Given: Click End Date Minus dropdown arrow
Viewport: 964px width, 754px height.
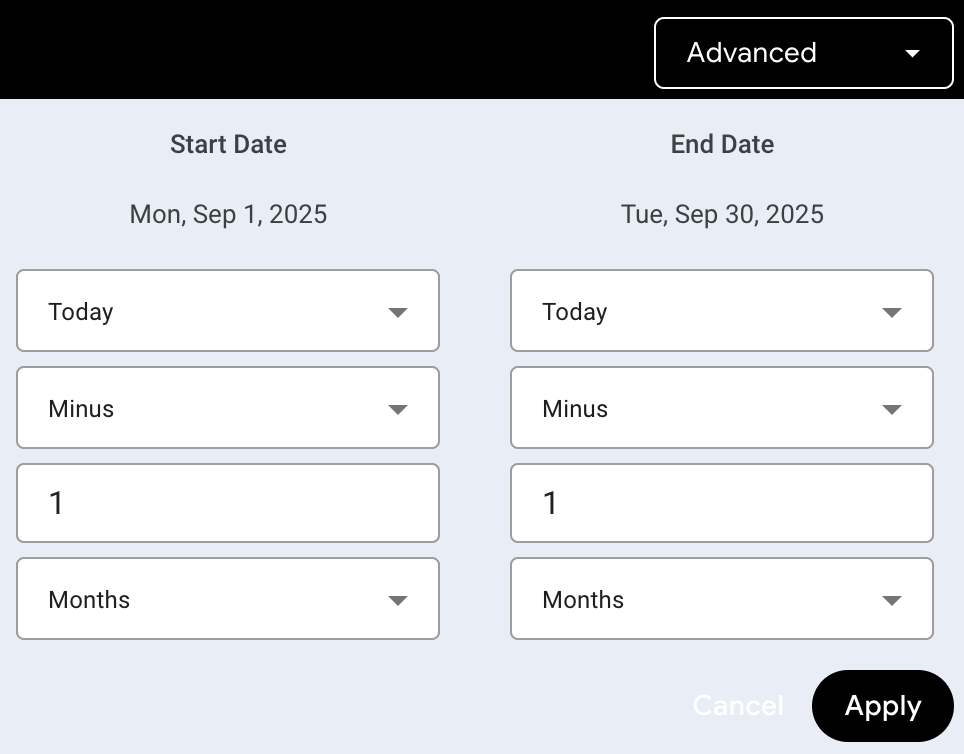Looking at the screenshot, I should (892, 409).
